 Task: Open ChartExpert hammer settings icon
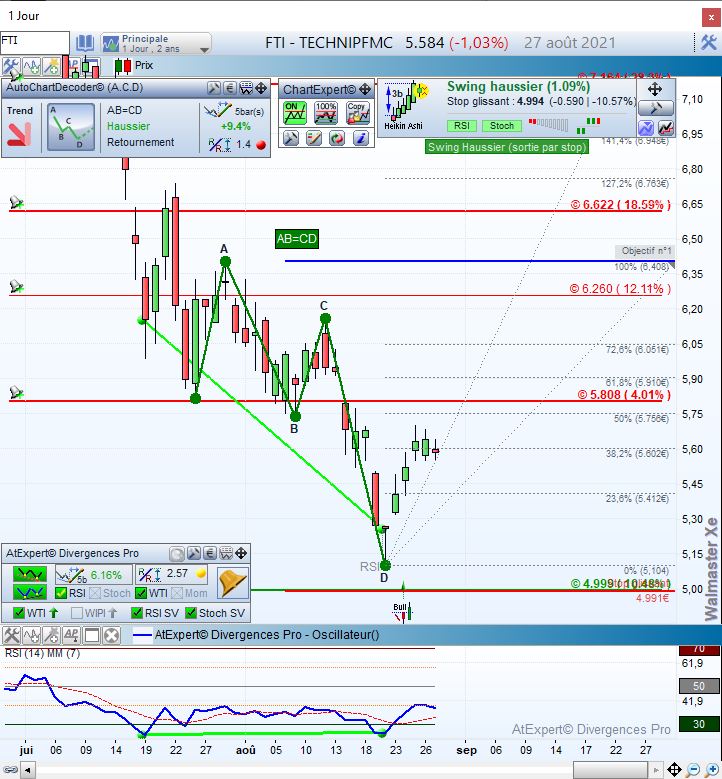pyautogui.click(x=291, y=138)
